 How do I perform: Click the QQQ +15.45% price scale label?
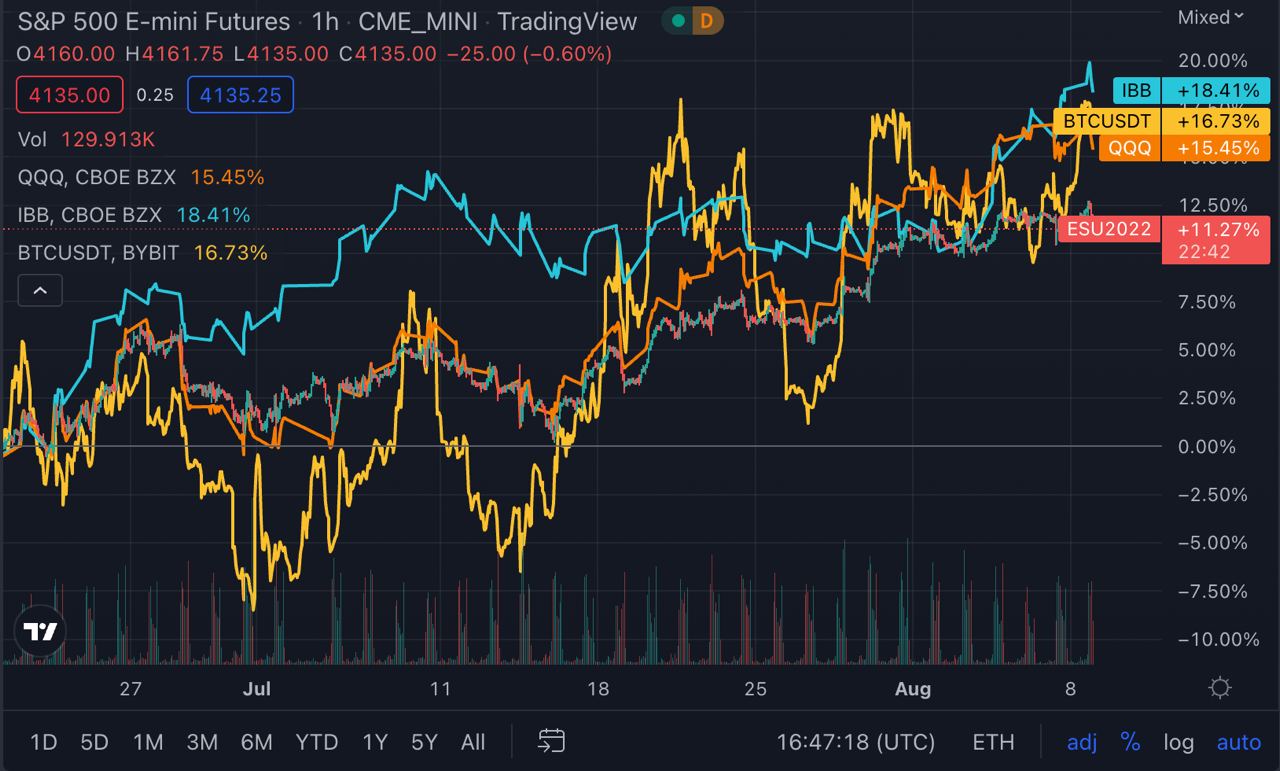(1184, 148)
